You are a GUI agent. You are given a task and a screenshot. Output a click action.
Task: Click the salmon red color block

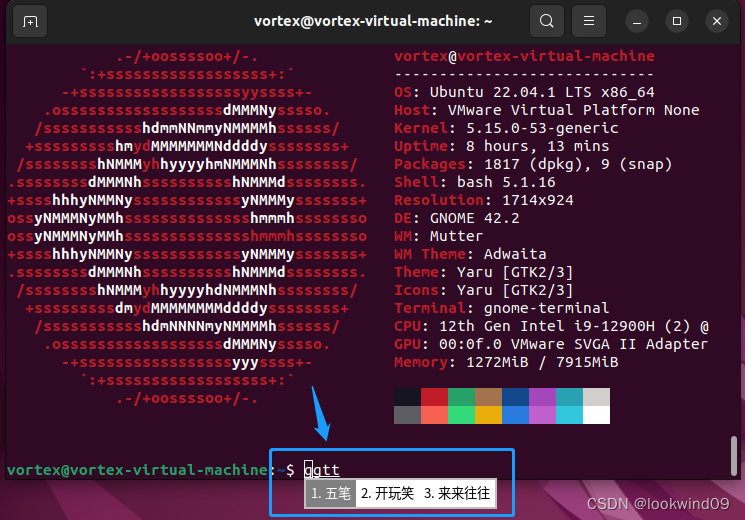click(x=434, y=415)
